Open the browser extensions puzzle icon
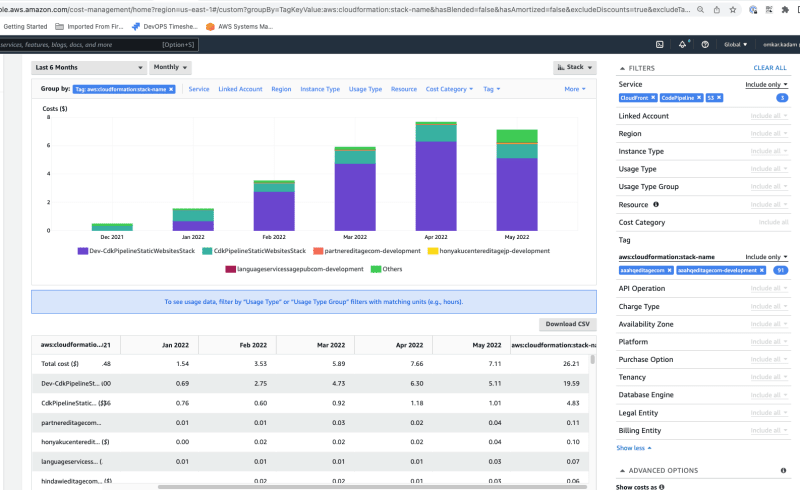Screen dimensions: 800x490 785,9
